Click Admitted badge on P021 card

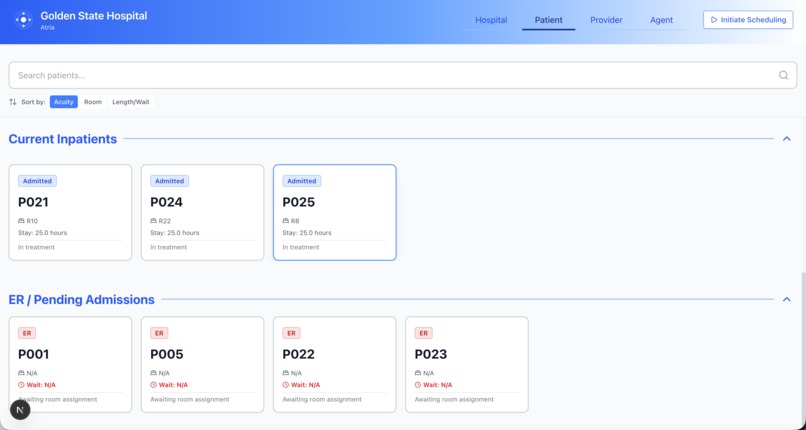[x=37, y=181]
